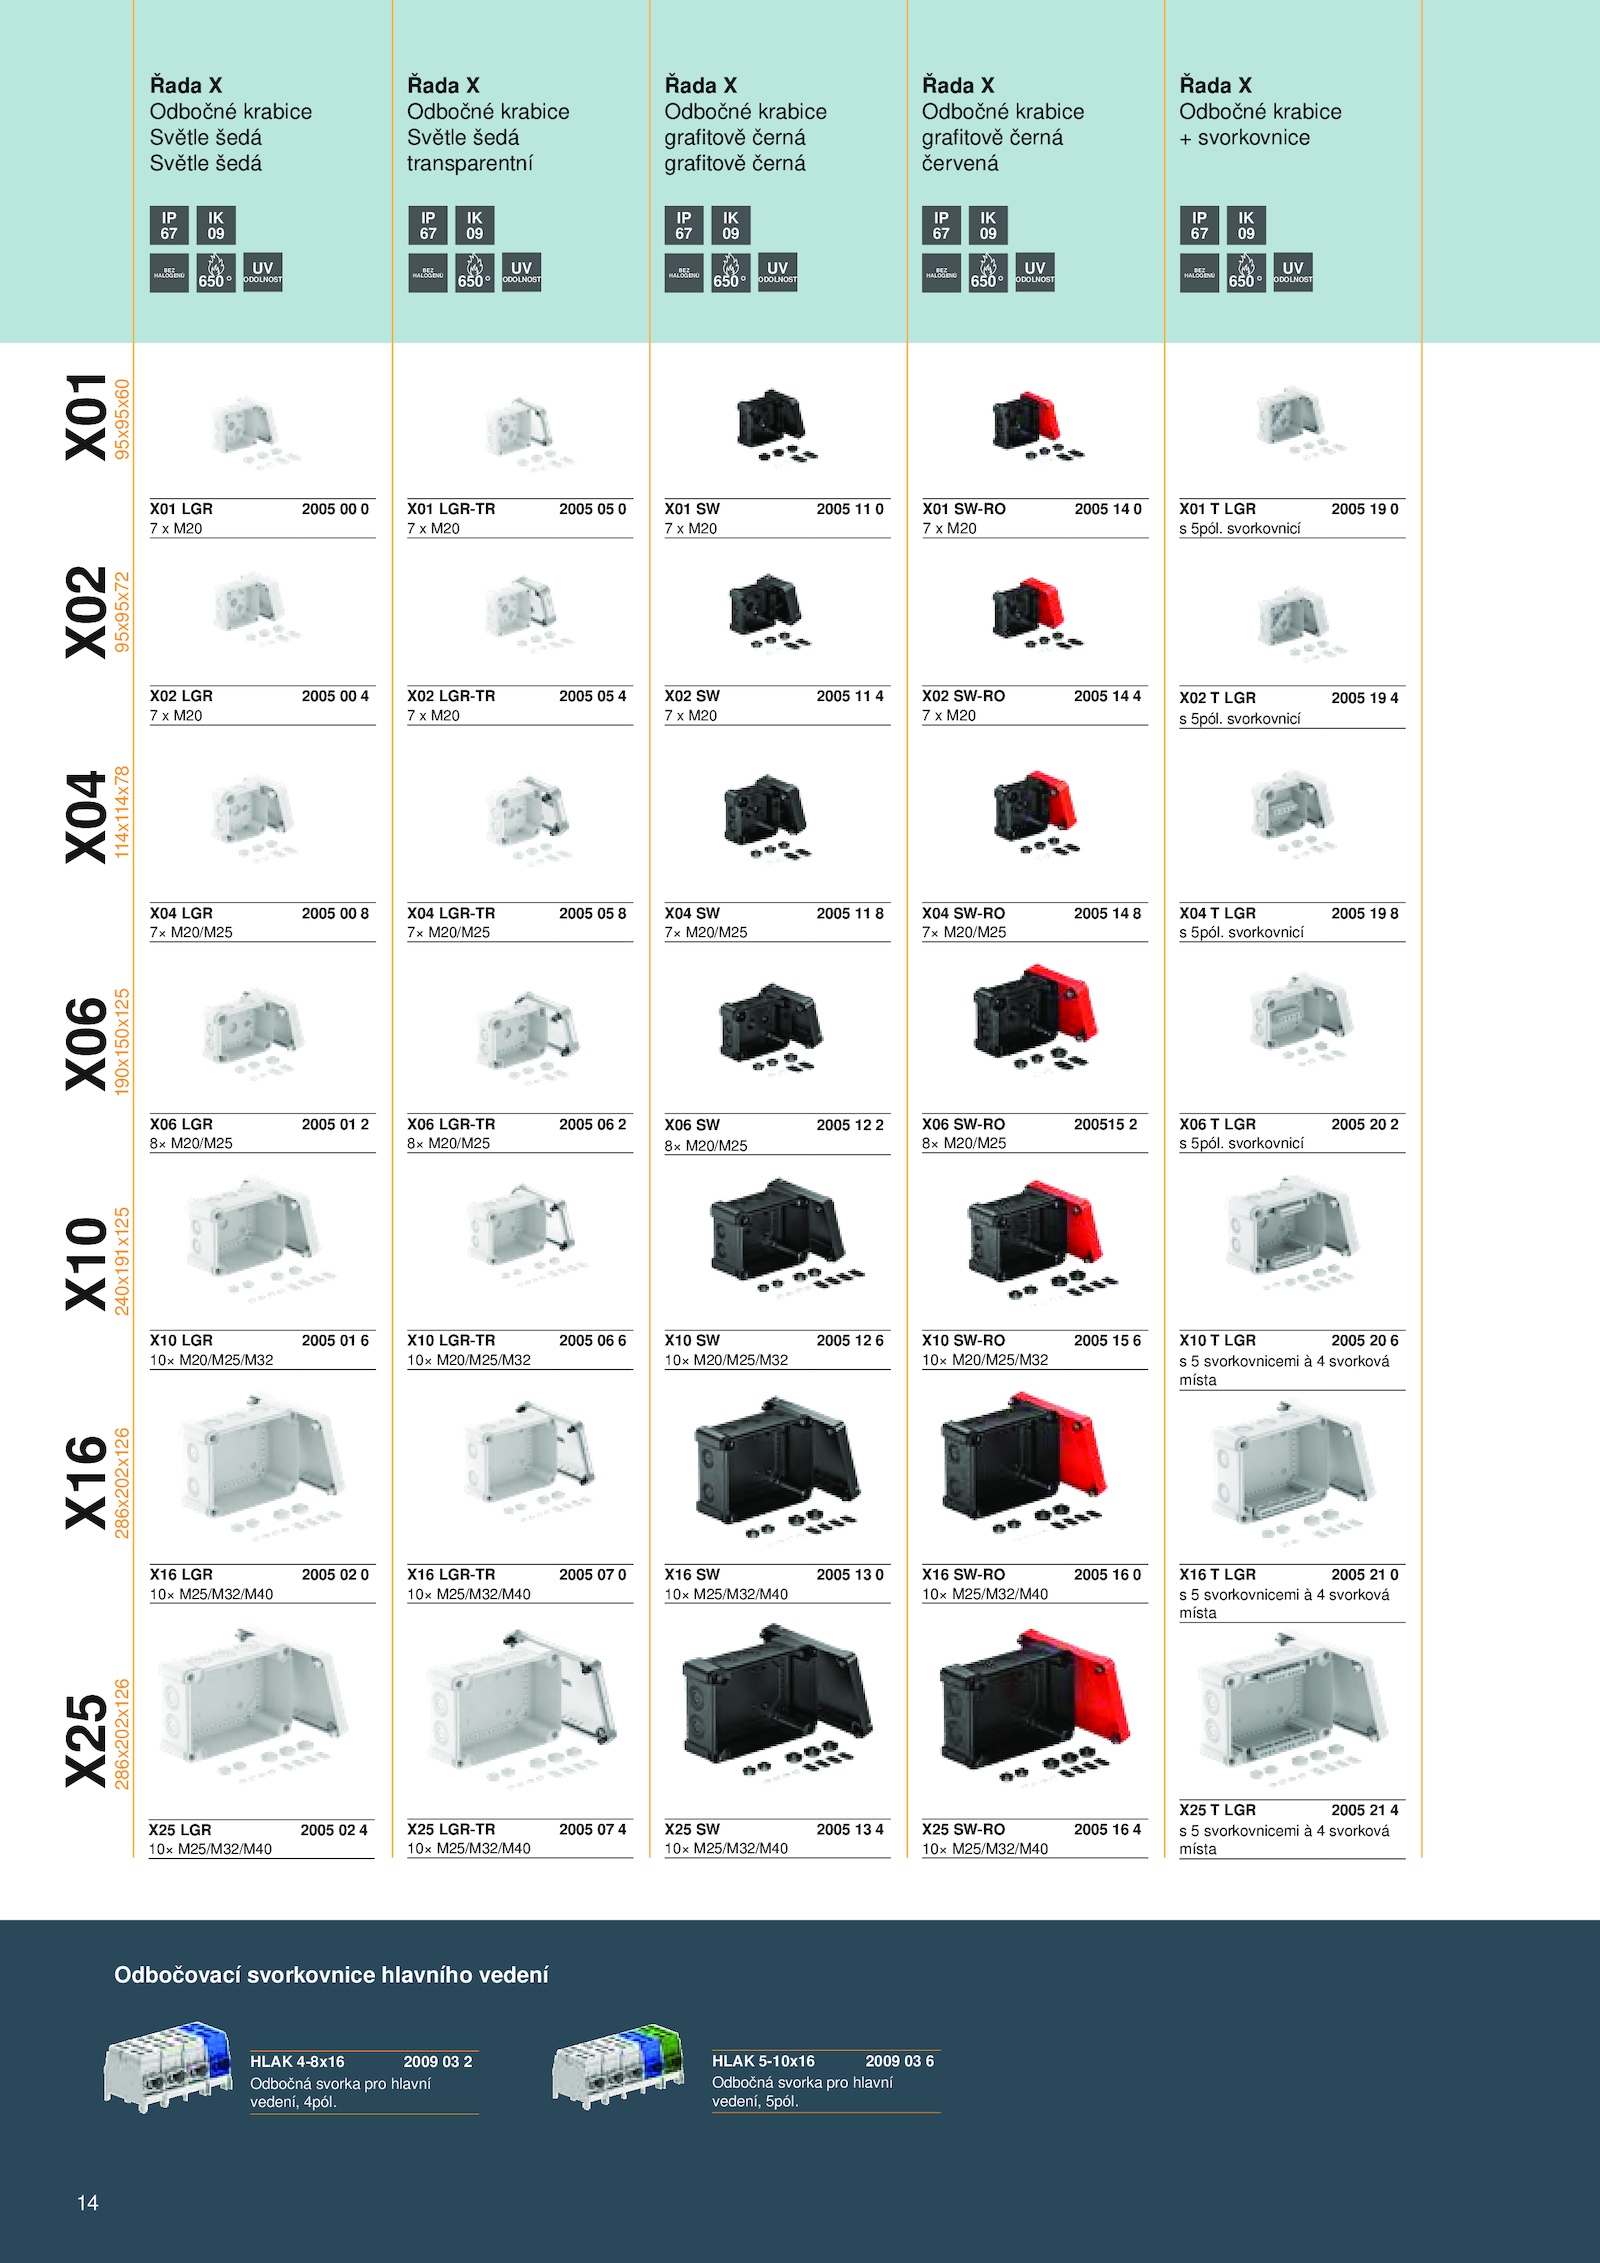Select the X10 LGR-TR transparent box image
This screenshot has width=1600, height=2263.
coord(519,1233)
